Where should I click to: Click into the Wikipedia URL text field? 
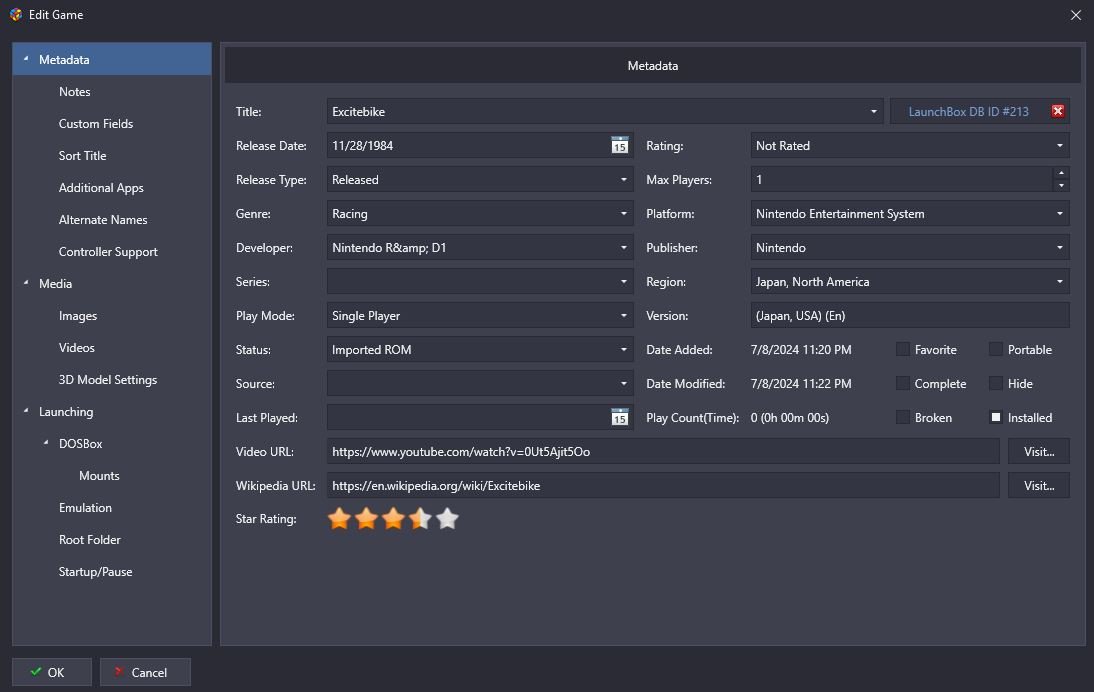tap(663, 486)
